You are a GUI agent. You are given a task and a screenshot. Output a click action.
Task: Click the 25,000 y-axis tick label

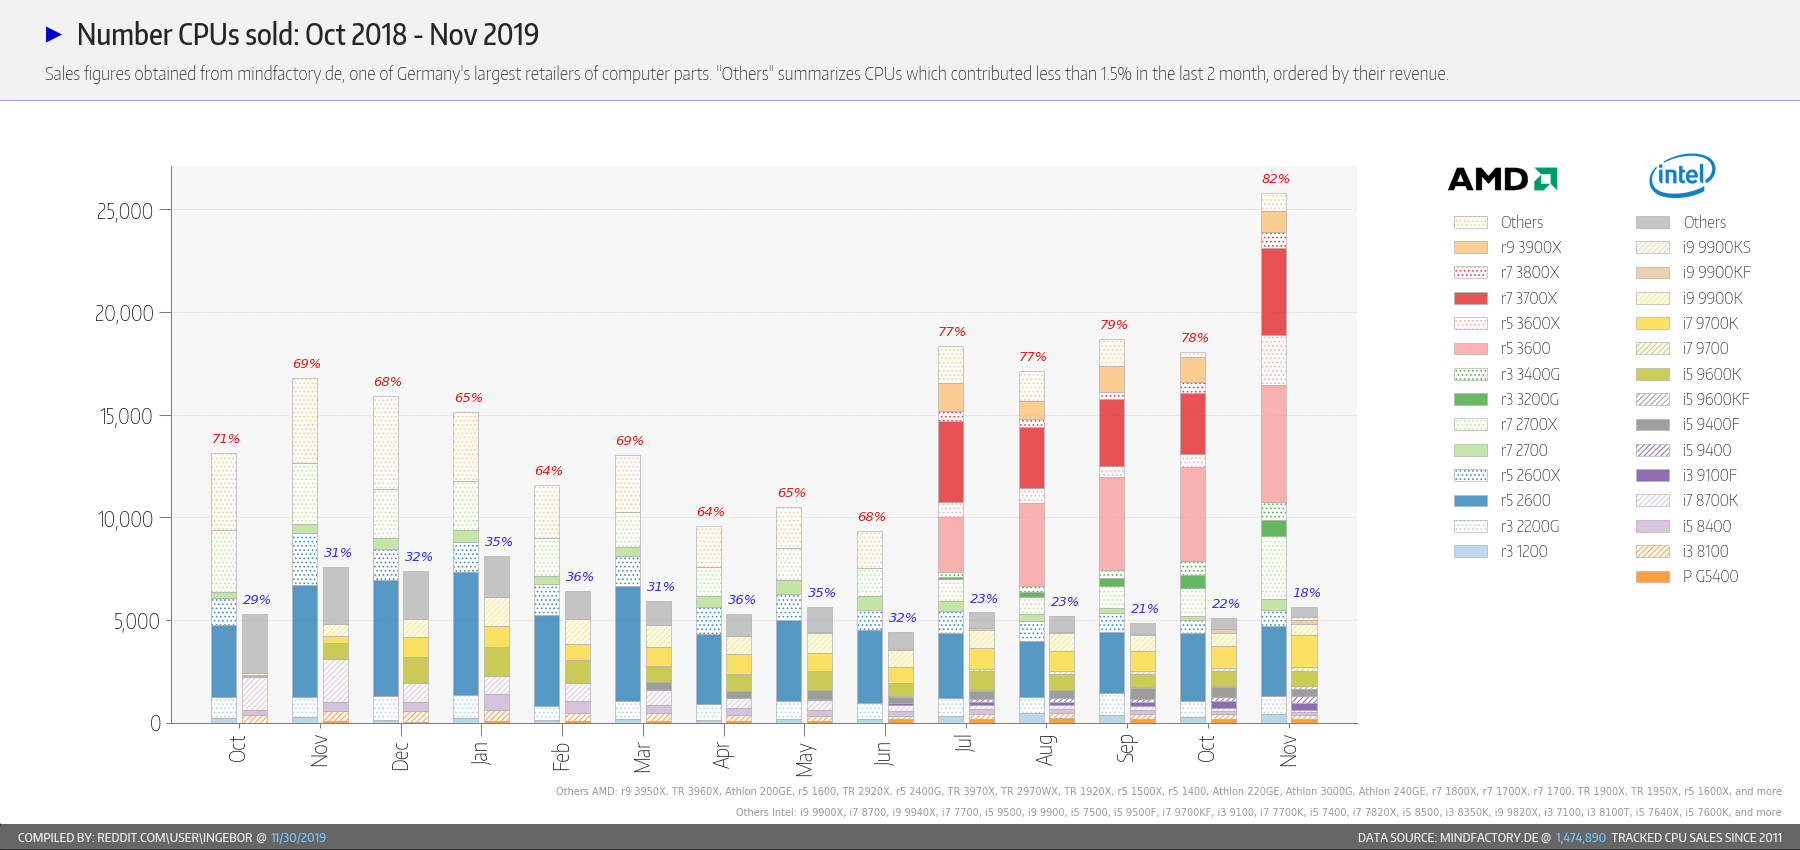125,211
